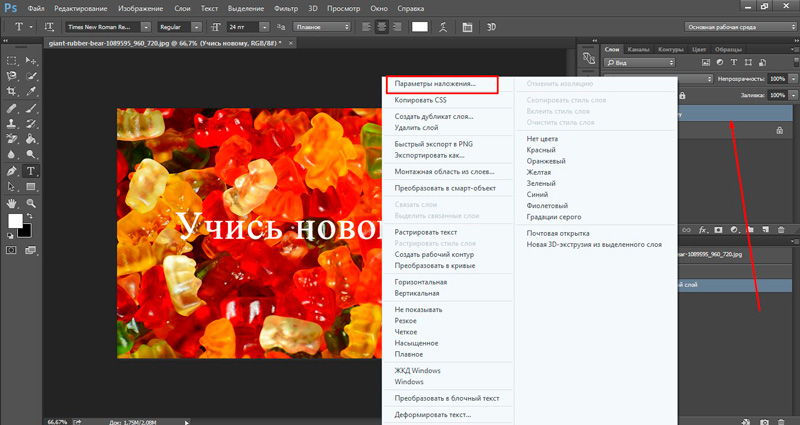
Task: Click the warp text icon in options bar
Action: [x=441, y=25]
